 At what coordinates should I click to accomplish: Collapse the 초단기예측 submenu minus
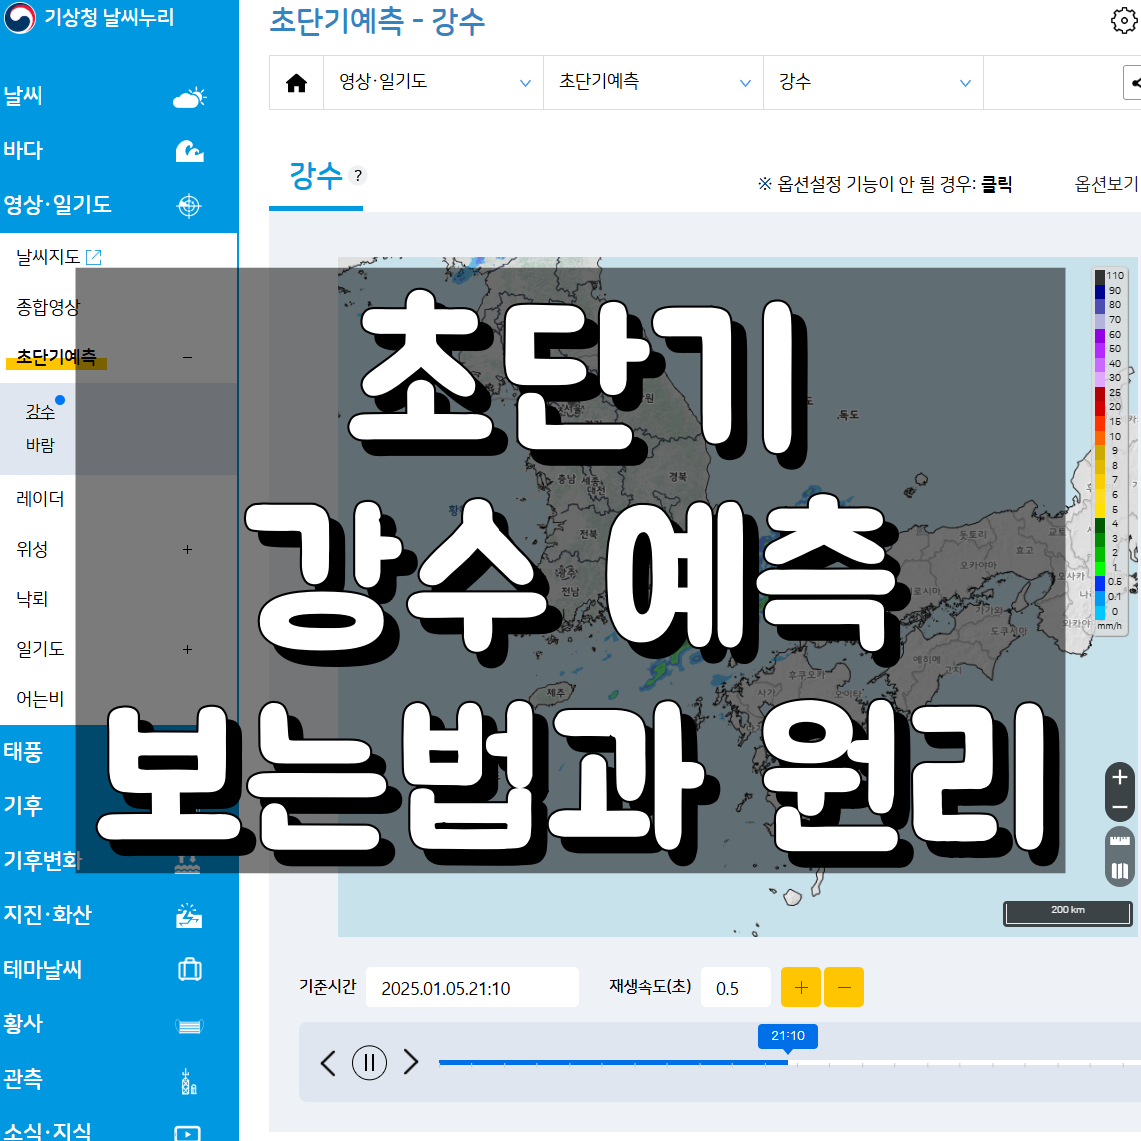click(x=188, y=357)
